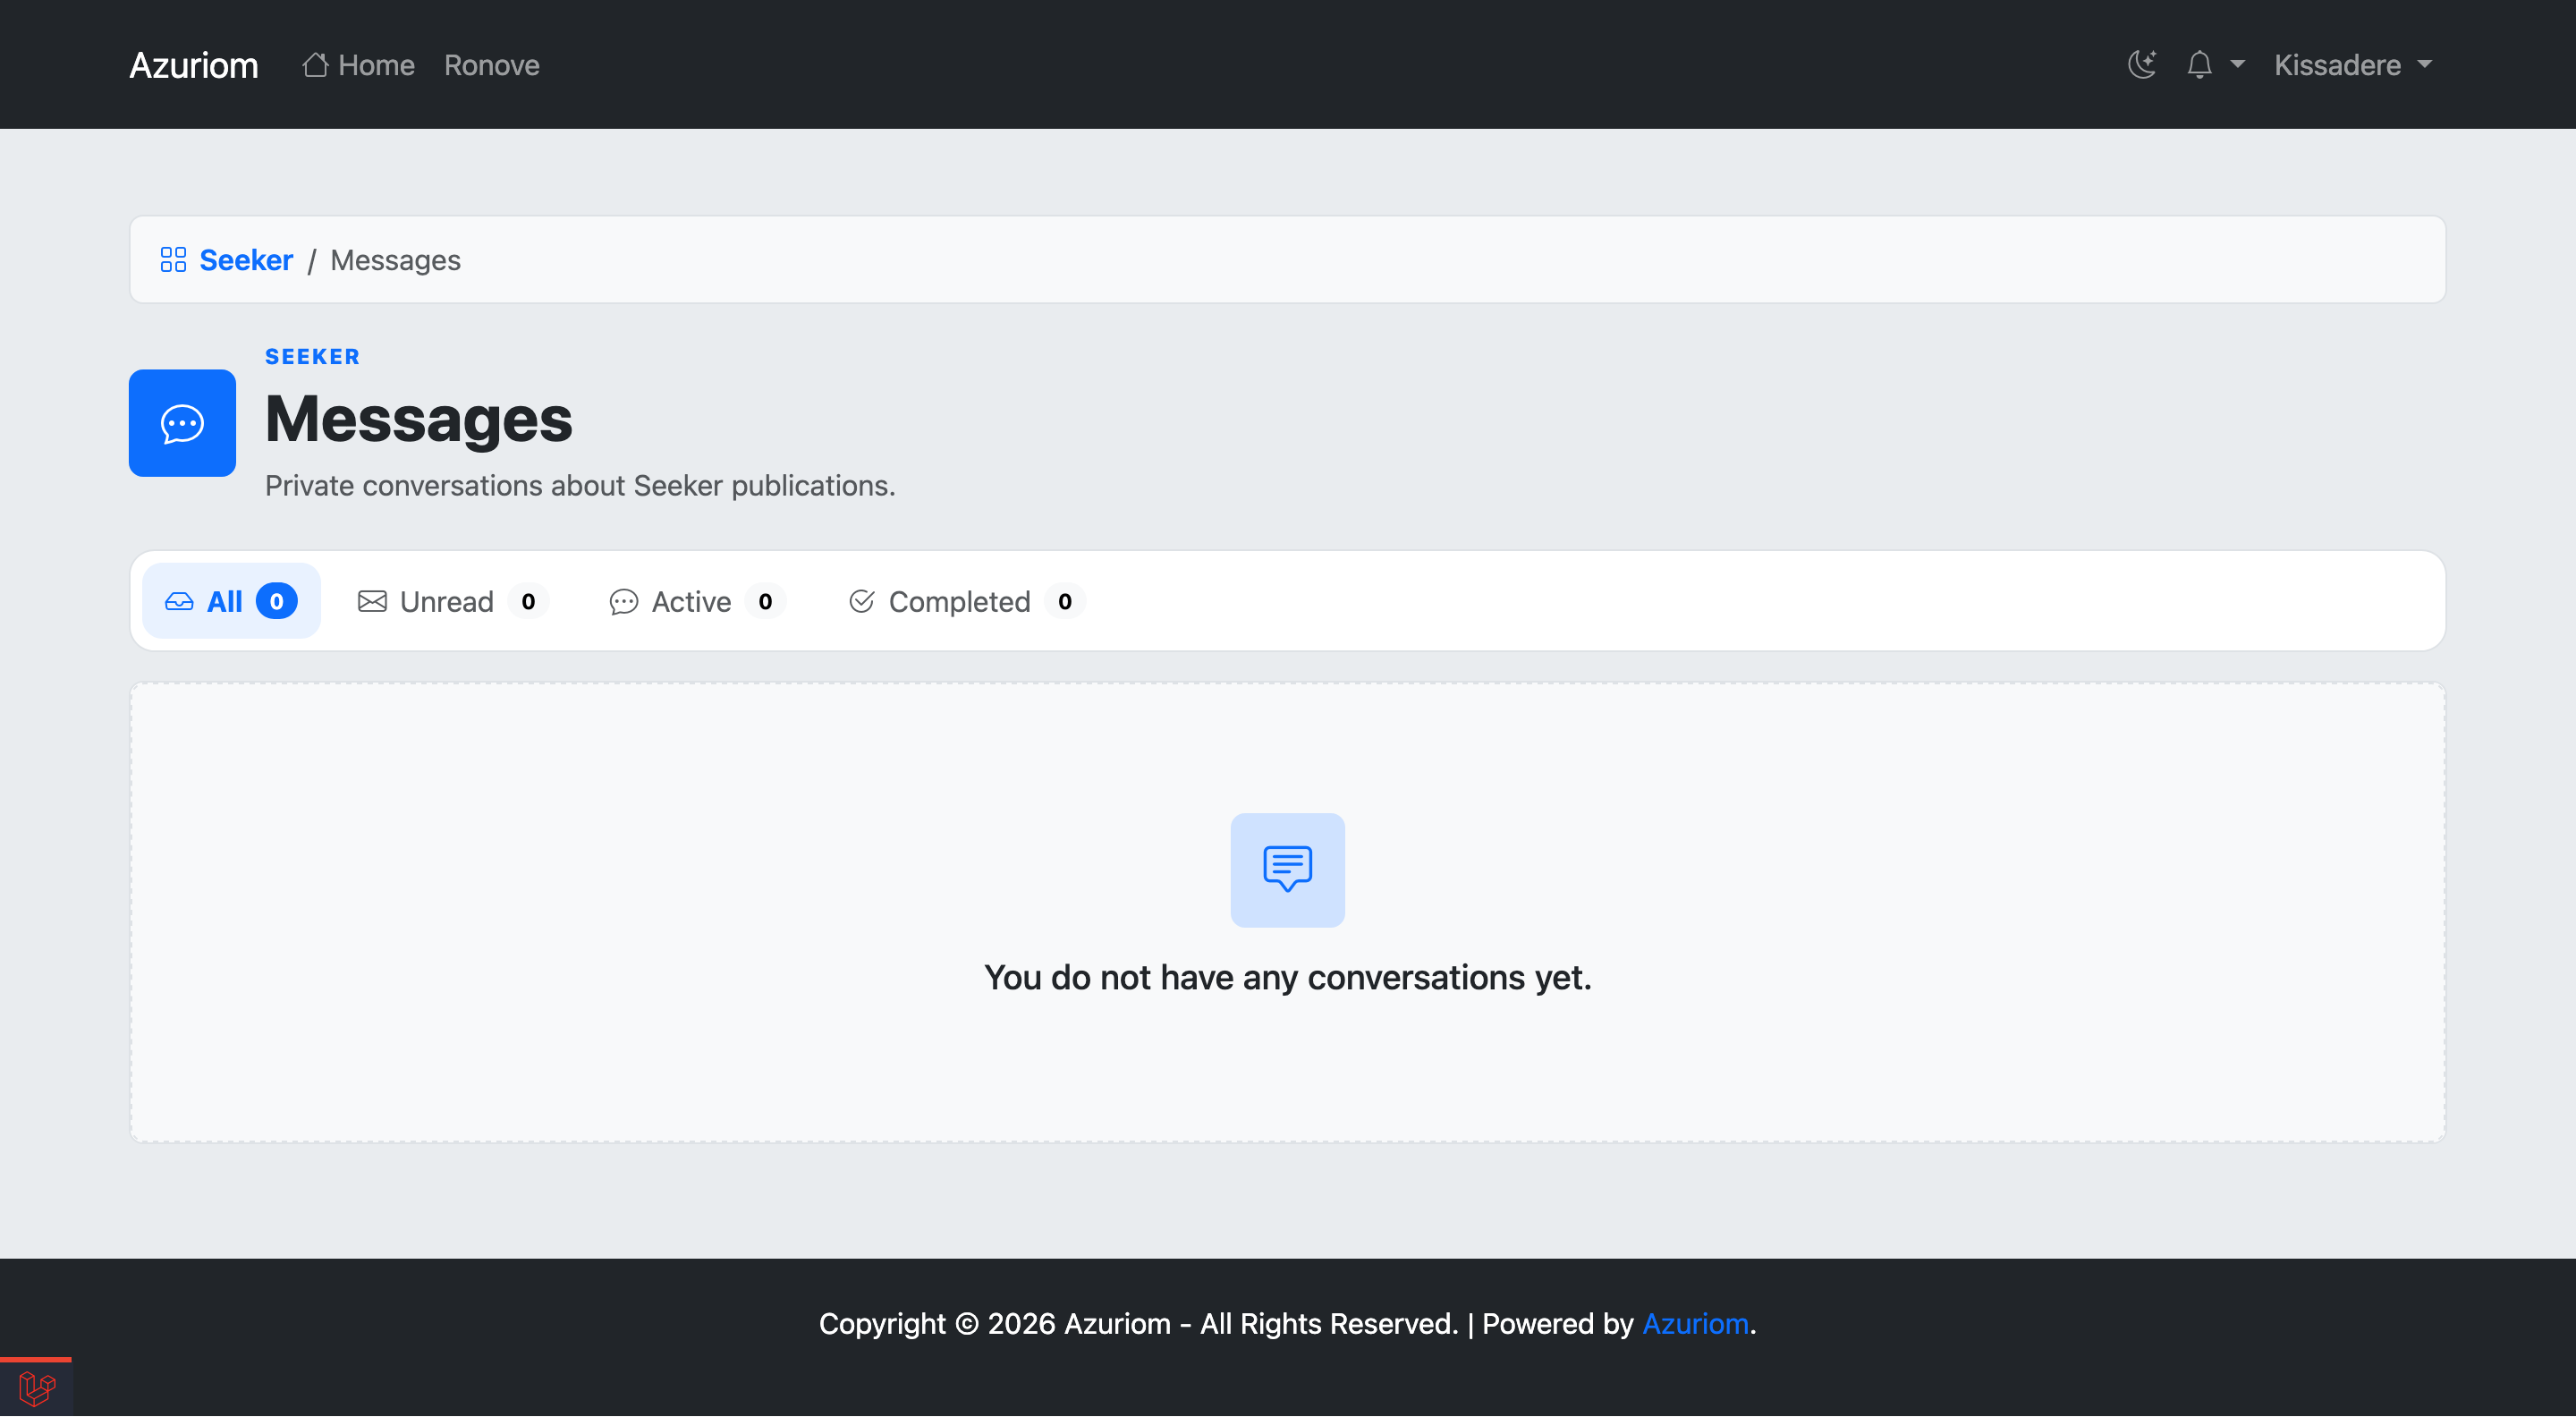2576x1417 pixels.
Task: Open the Kissadere user menu
Action: pos(2352,65)
